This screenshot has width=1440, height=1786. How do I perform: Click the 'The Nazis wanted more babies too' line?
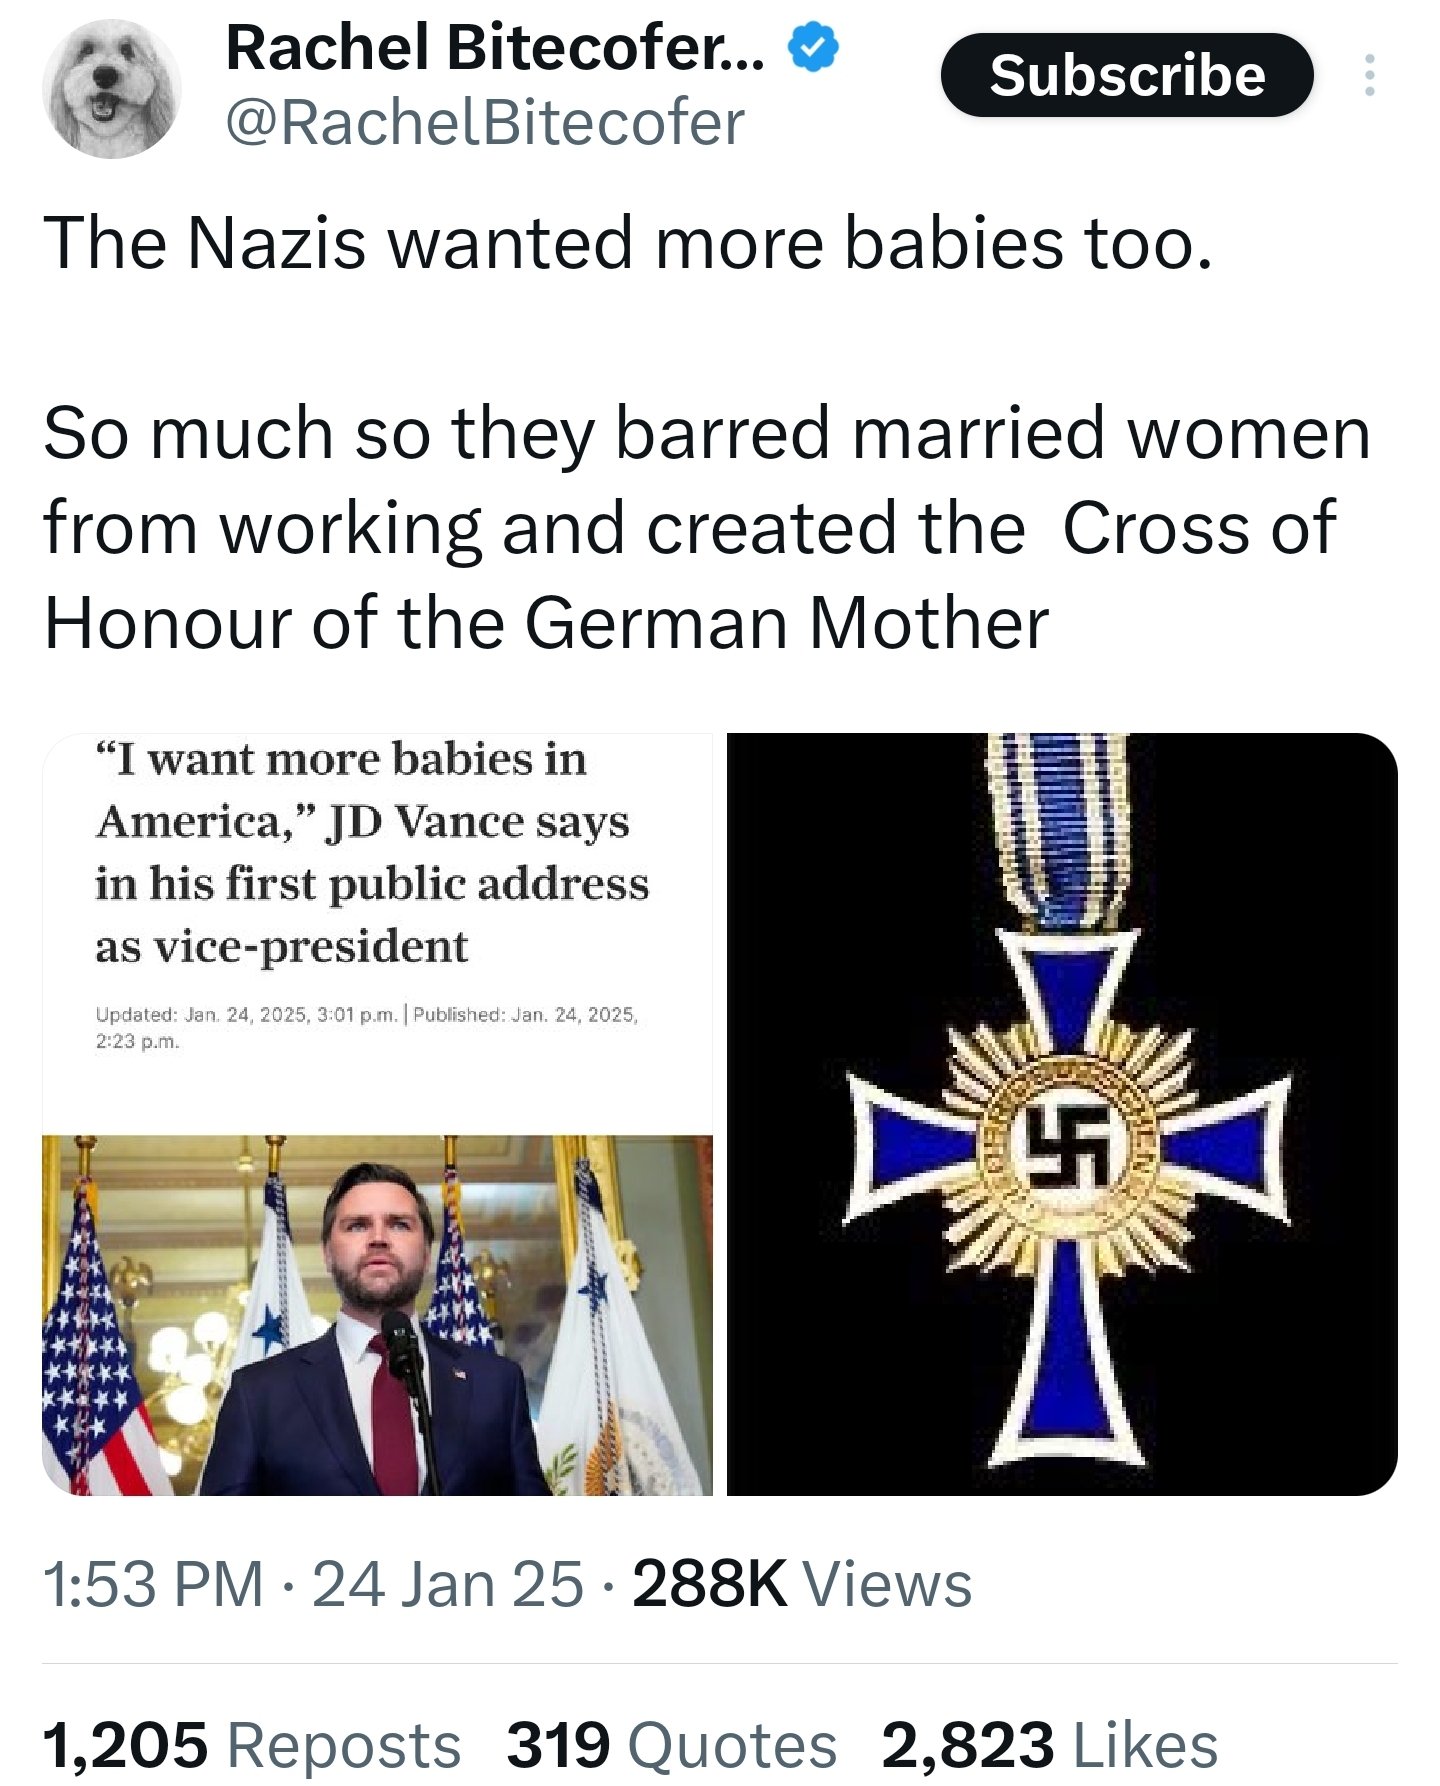tap(628, 243)
